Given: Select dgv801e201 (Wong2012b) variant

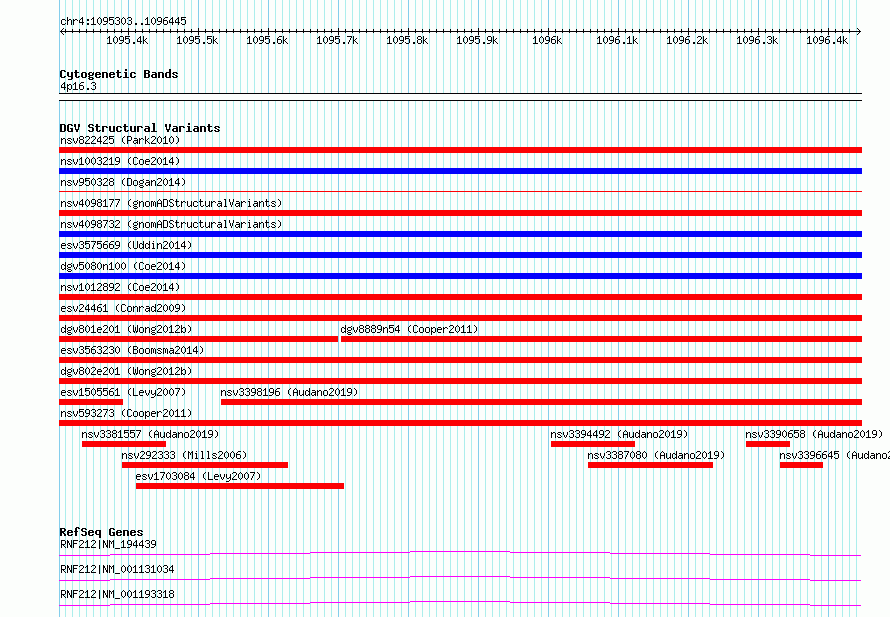Looking at the screenshot, I should [126, 329].
